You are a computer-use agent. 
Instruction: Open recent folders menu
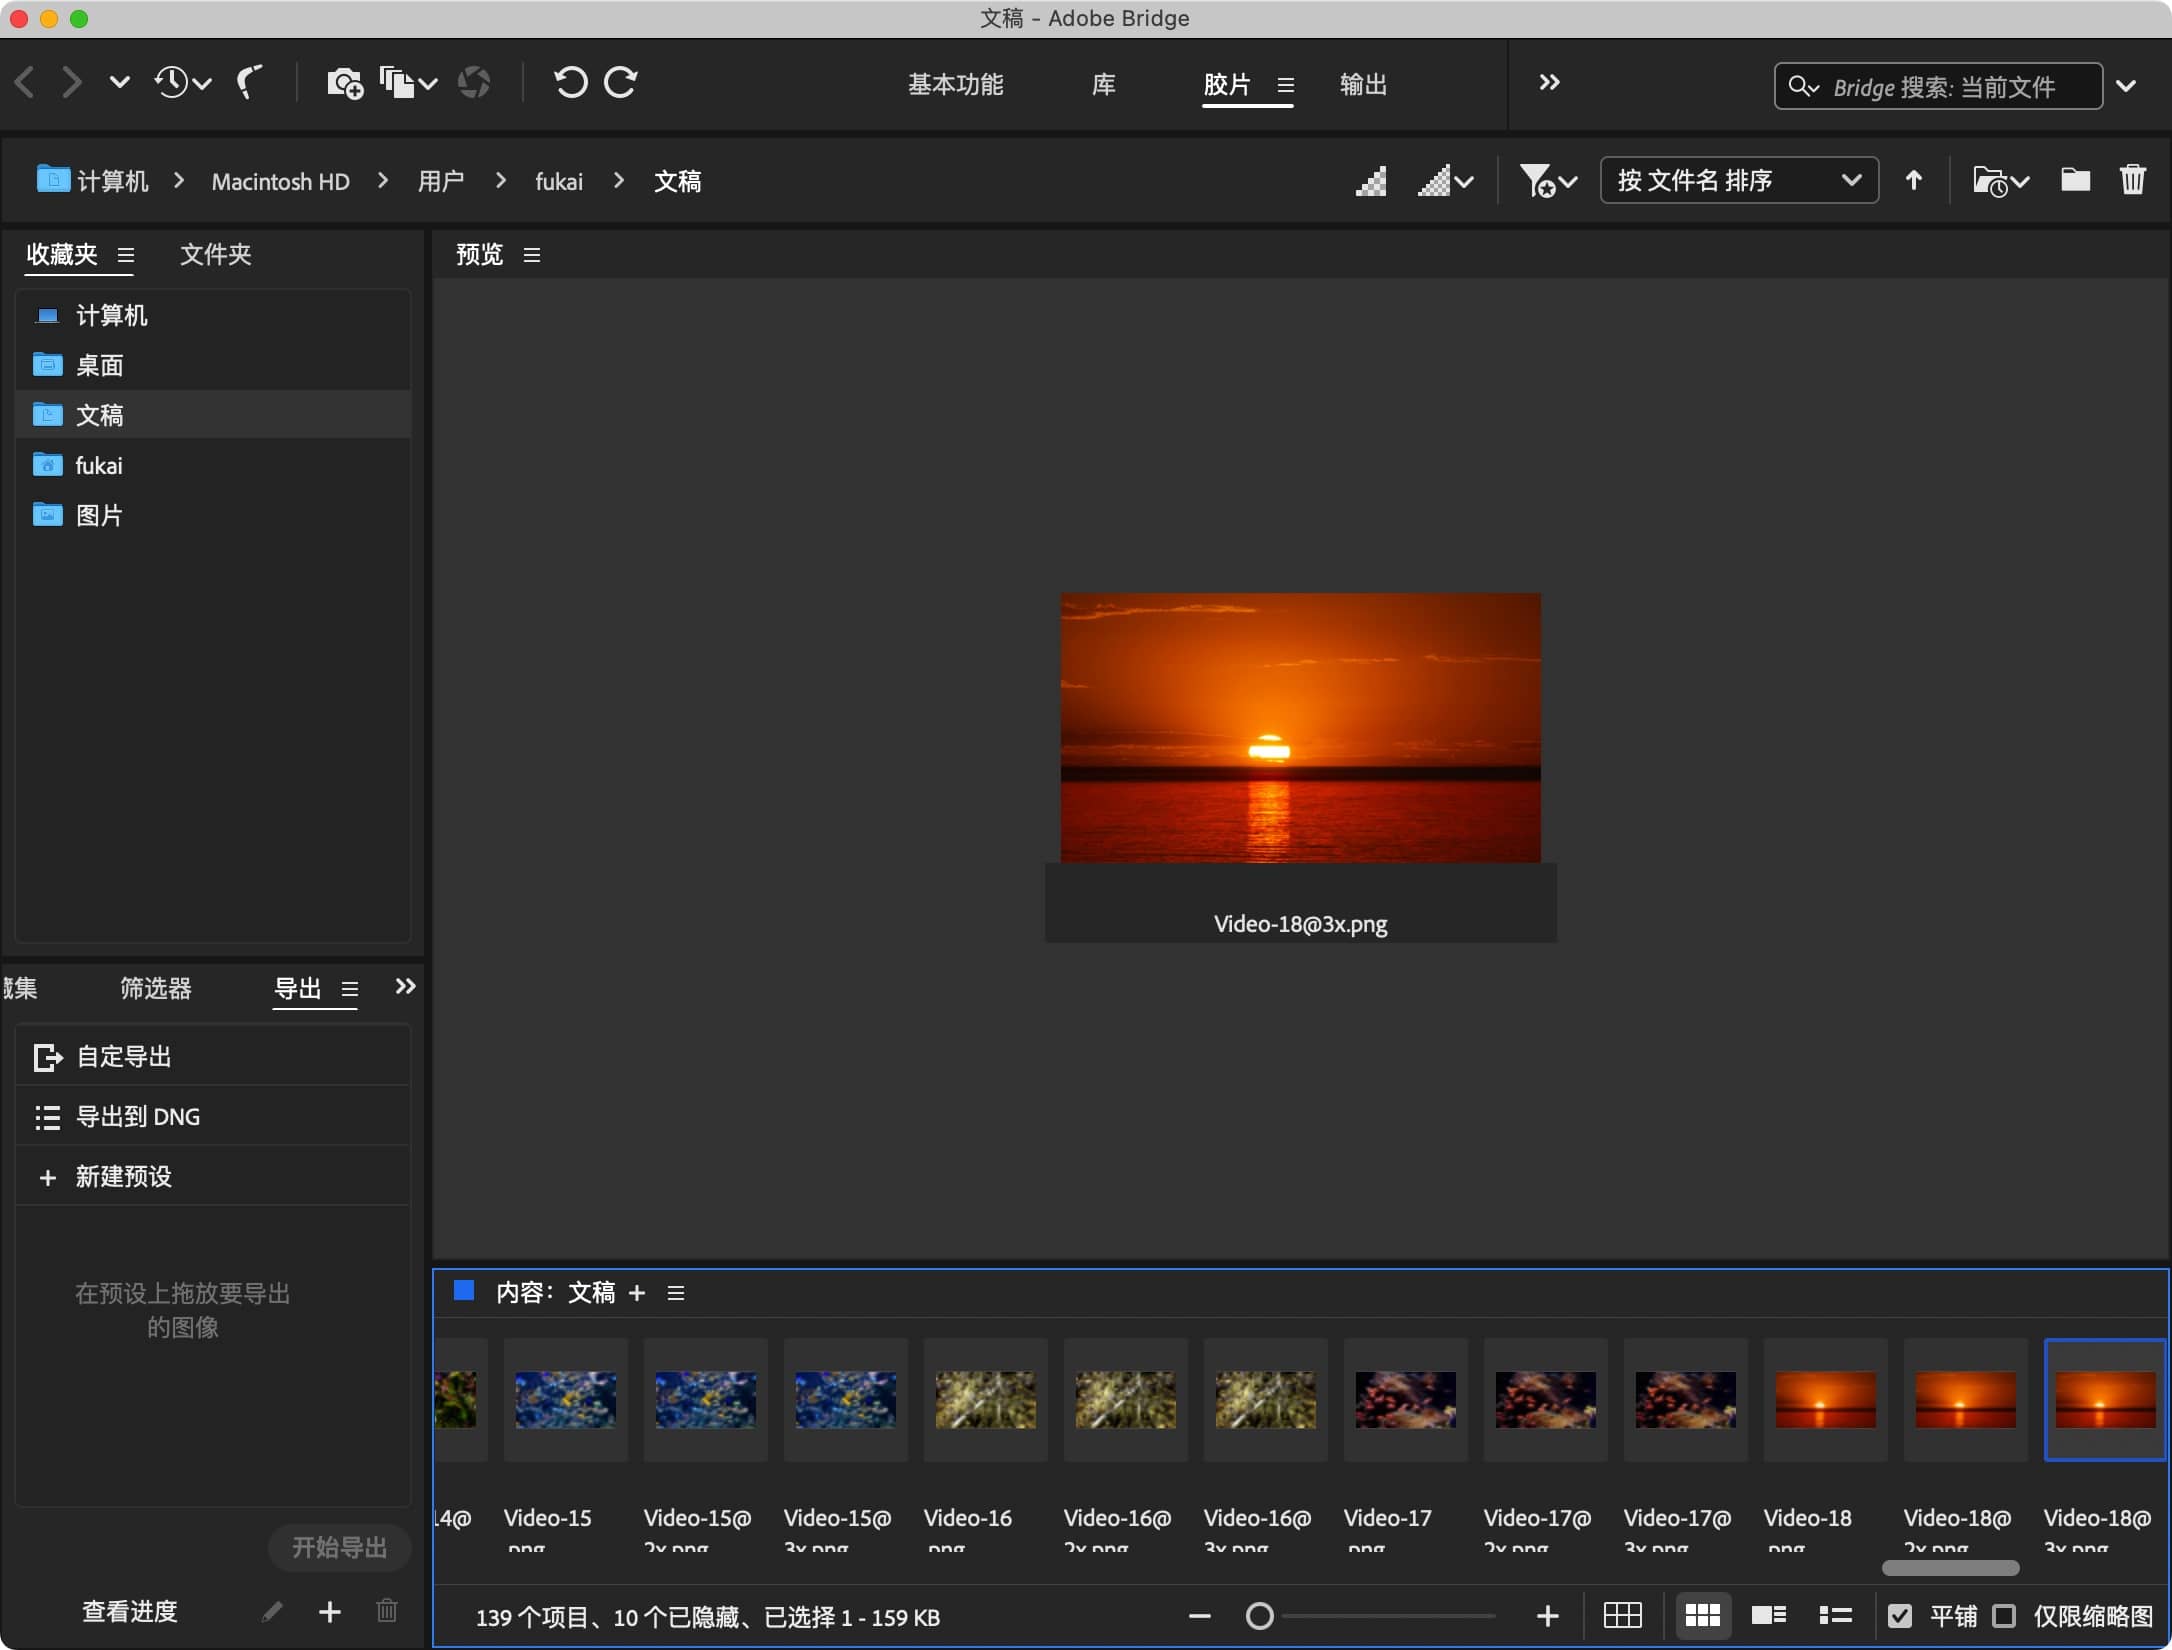[x=2000, y=181]
